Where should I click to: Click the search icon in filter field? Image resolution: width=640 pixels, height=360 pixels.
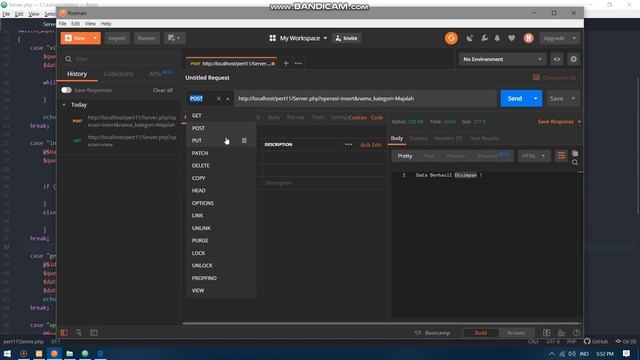click(x=68, y=59)
